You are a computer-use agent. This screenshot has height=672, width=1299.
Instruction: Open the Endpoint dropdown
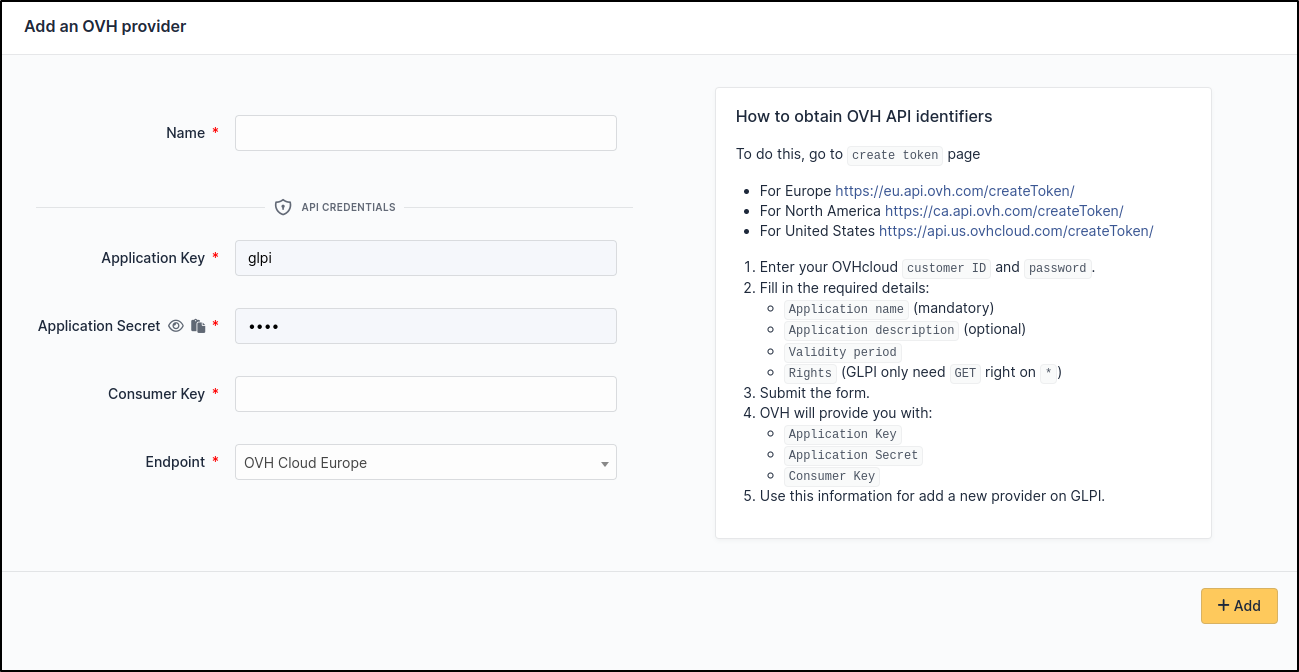[425, 462]
